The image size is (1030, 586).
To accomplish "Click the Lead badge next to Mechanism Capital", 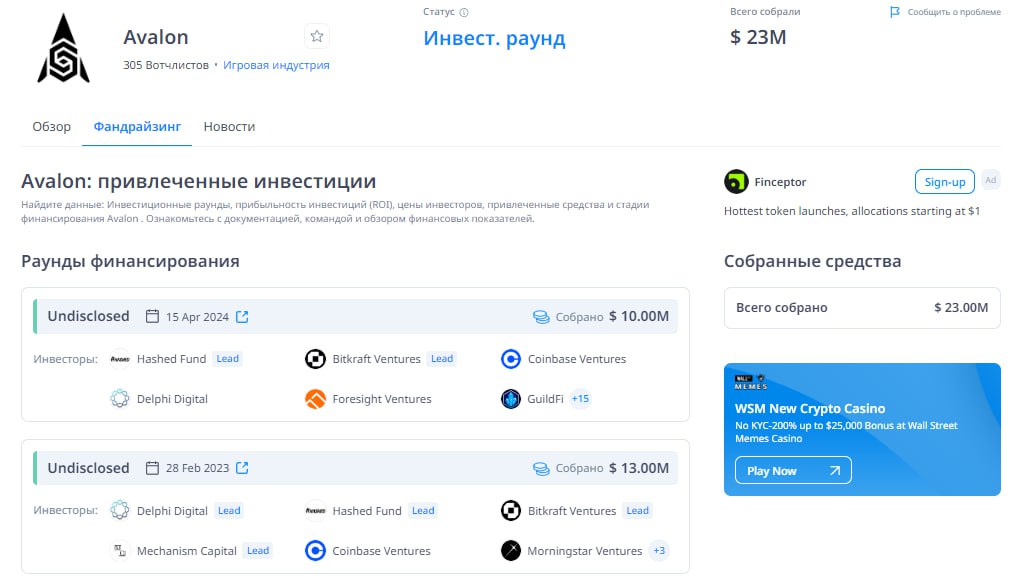I will coord(258,551).
